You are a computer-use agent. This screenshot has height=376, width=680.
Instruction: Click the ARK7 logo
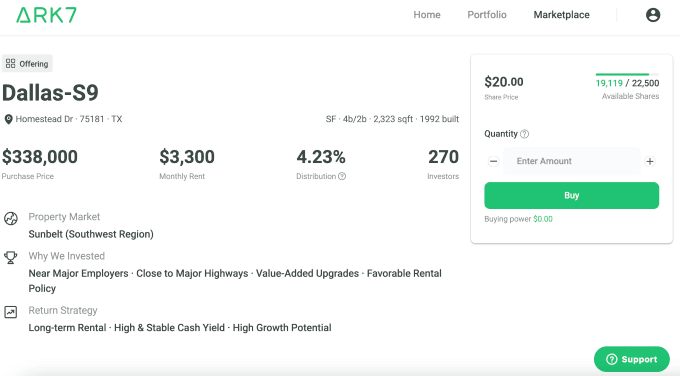[46, 15]
